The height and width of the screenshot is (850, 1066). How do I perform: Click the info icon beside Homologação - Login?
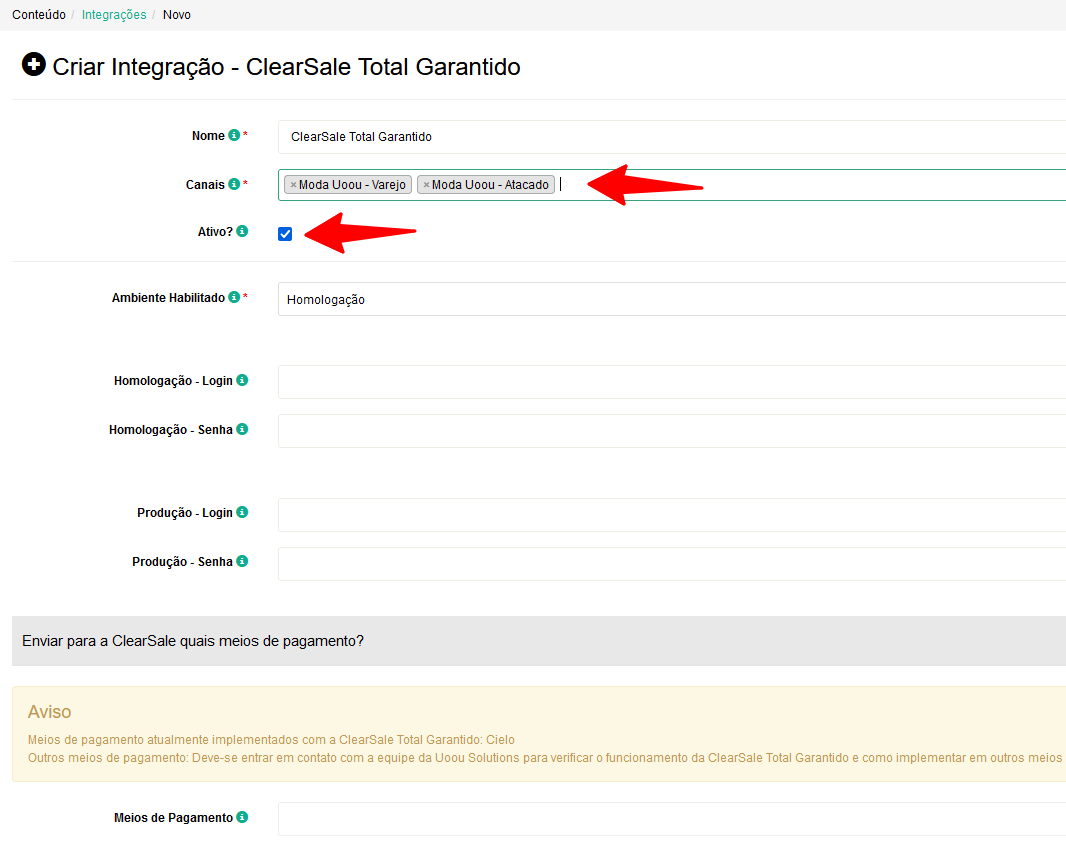(x=242, y=380)
